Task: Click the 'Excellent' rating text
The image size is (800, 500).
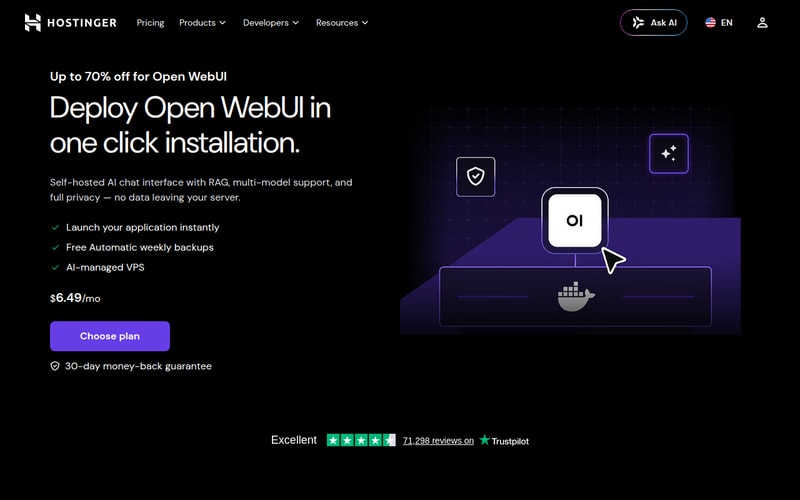Action: click(x=293, y=440)
